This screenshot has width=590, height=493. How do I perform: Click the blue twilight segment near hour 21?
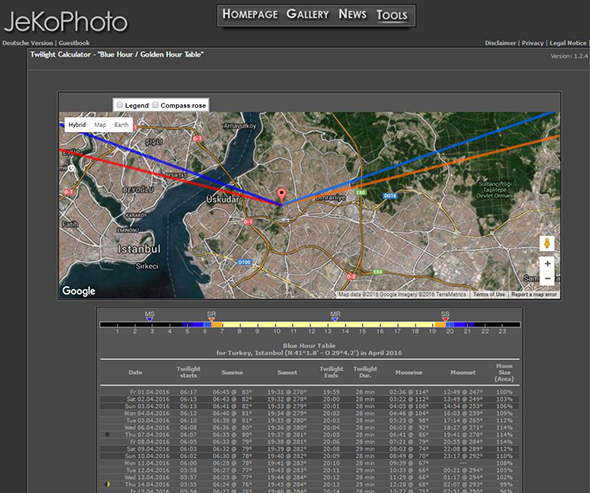pyautogui.click(x=464, y=324)
